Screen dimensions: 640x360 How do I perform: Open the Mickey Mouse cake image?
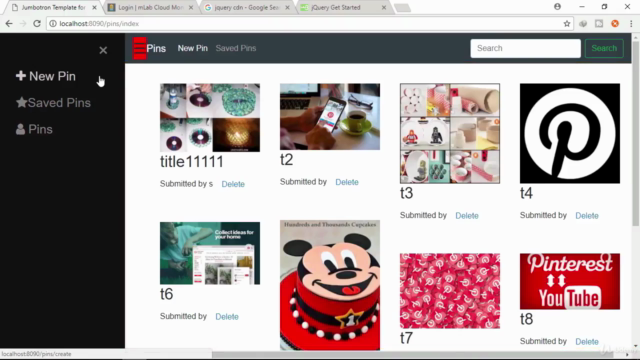330,285
